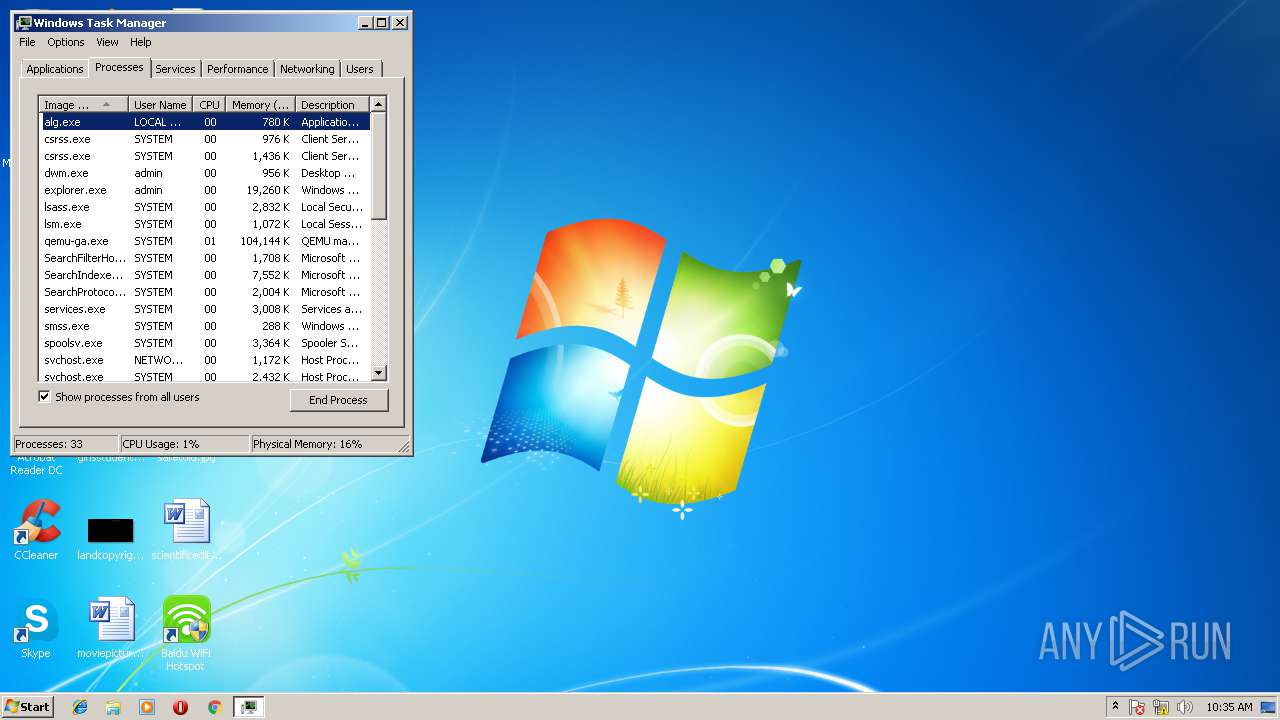
Task: Open Windows Explorer folder in taskbar
Action: pyautogui.click(x=113, y=707)
